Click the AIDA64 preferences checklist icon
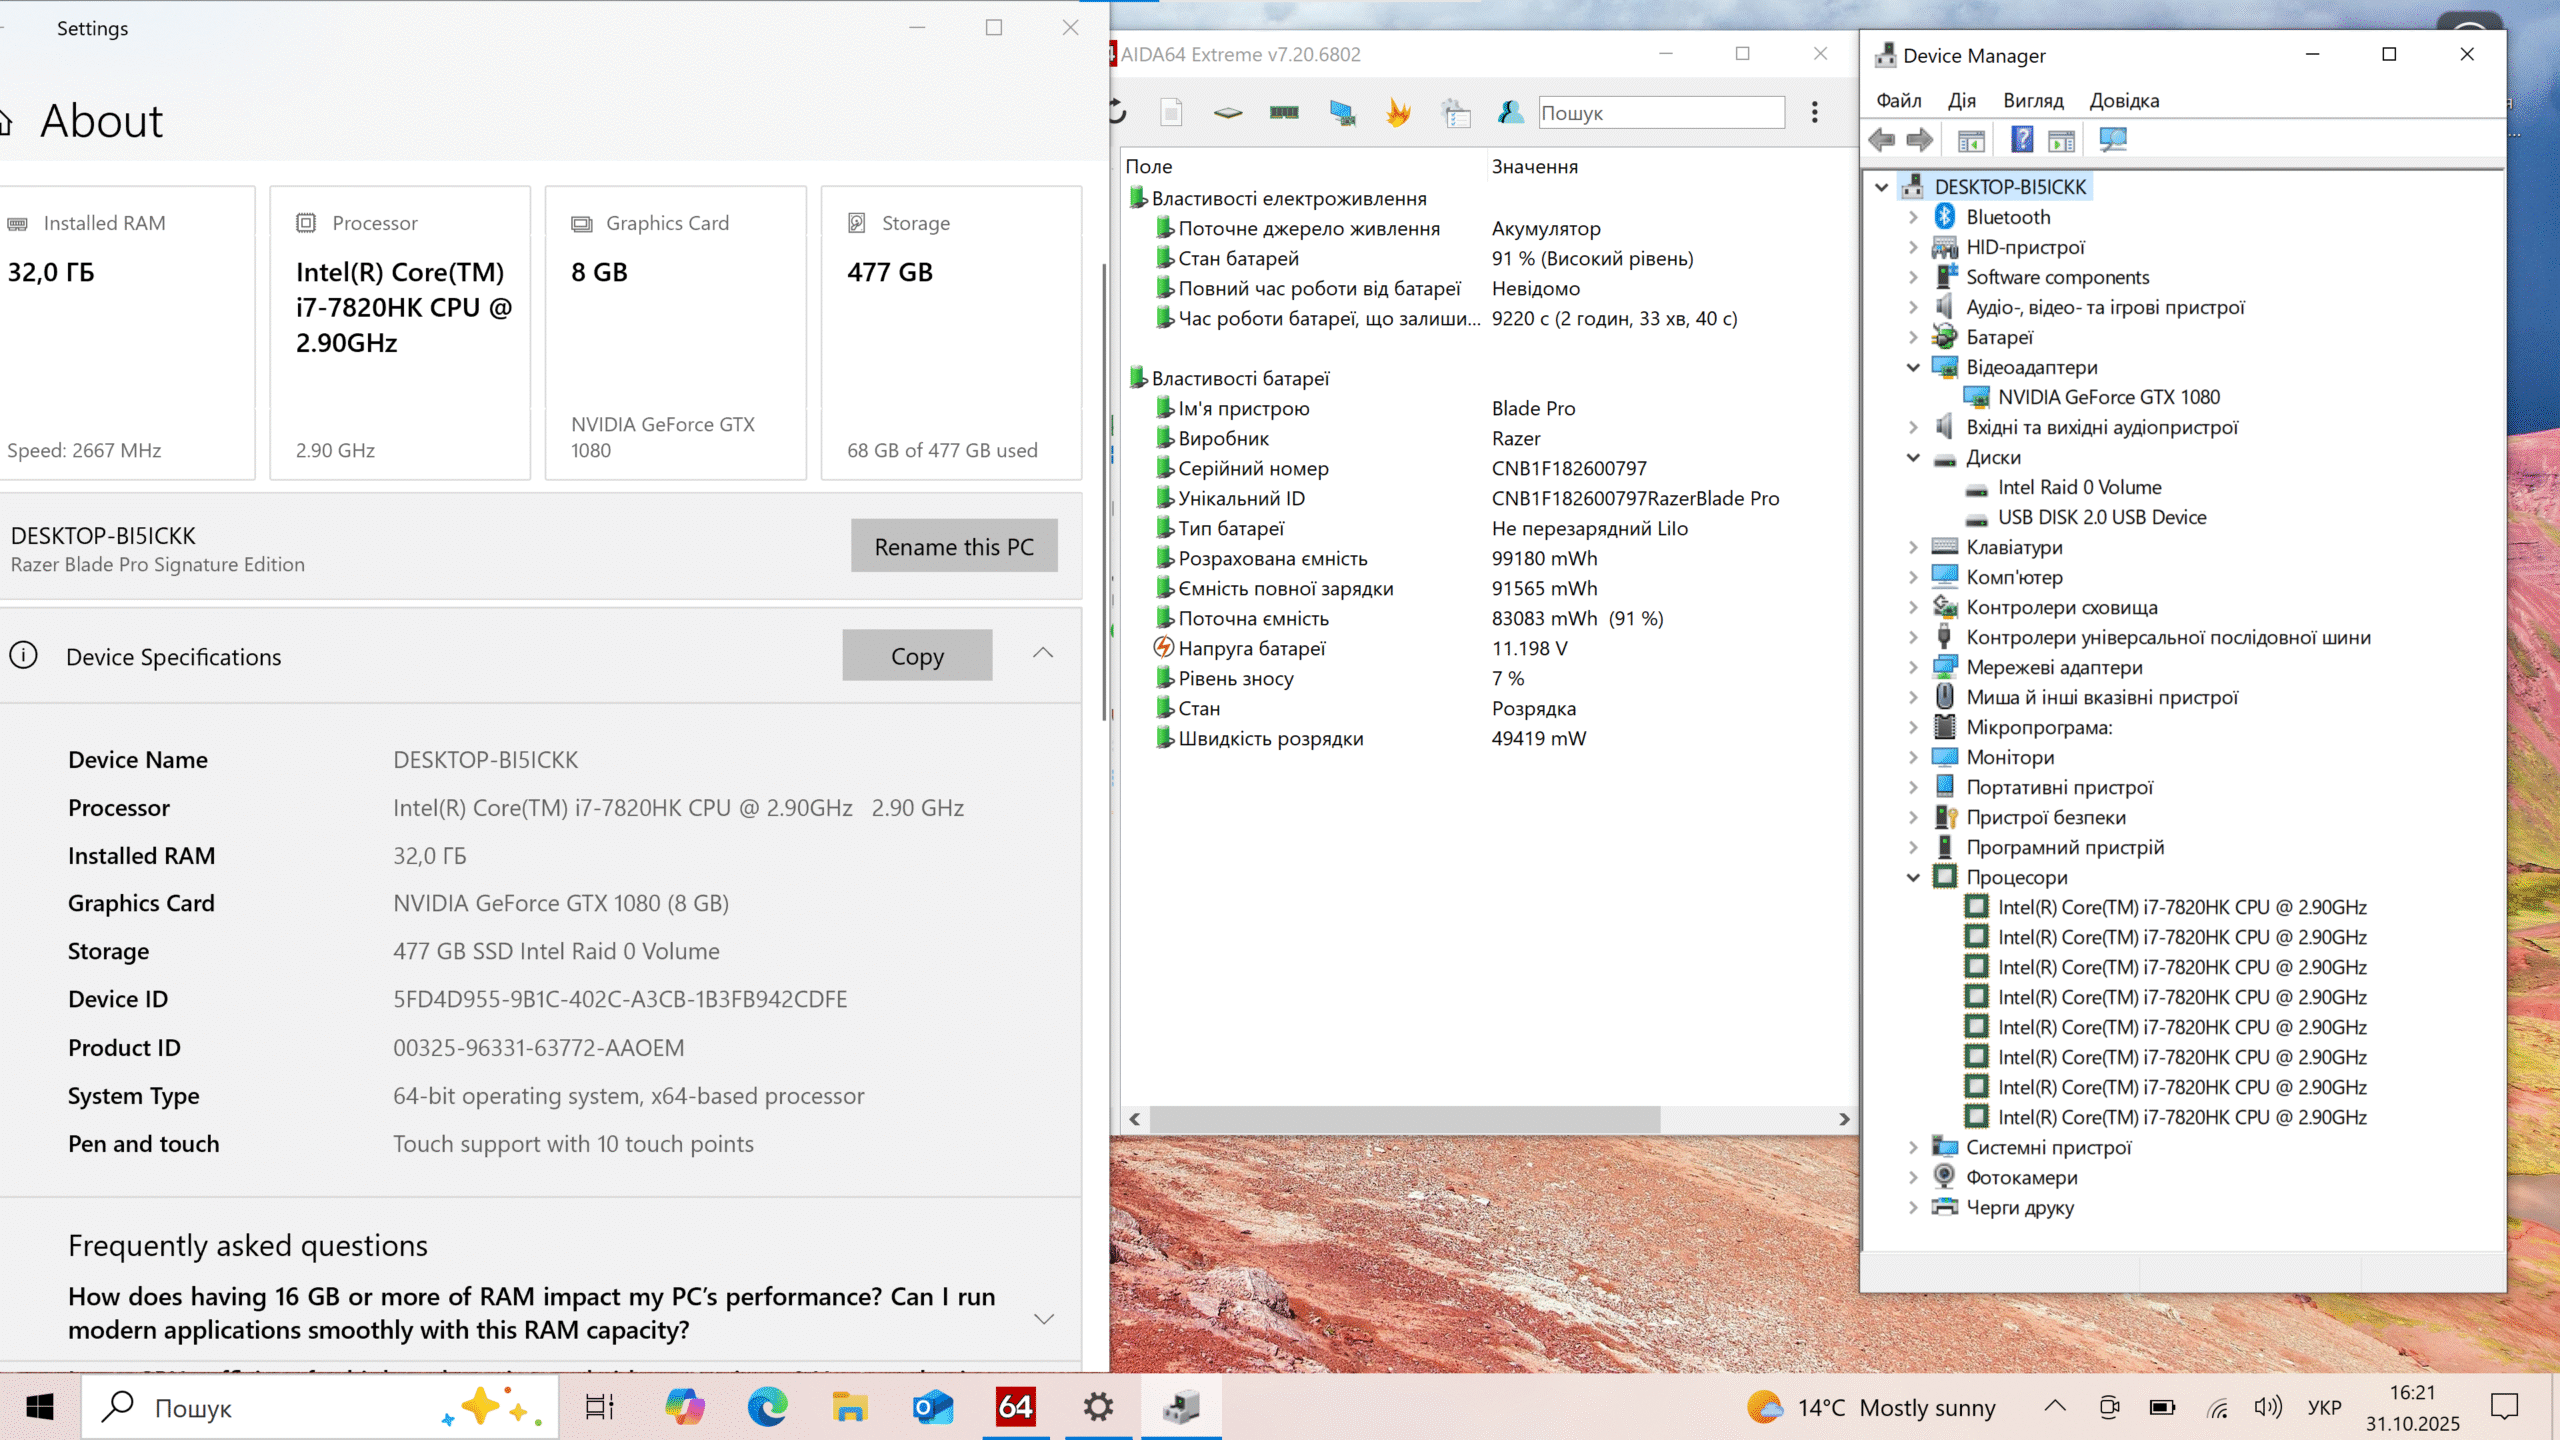The height and width of the screenshot is (1440, 2560). tap(1455, 112)
